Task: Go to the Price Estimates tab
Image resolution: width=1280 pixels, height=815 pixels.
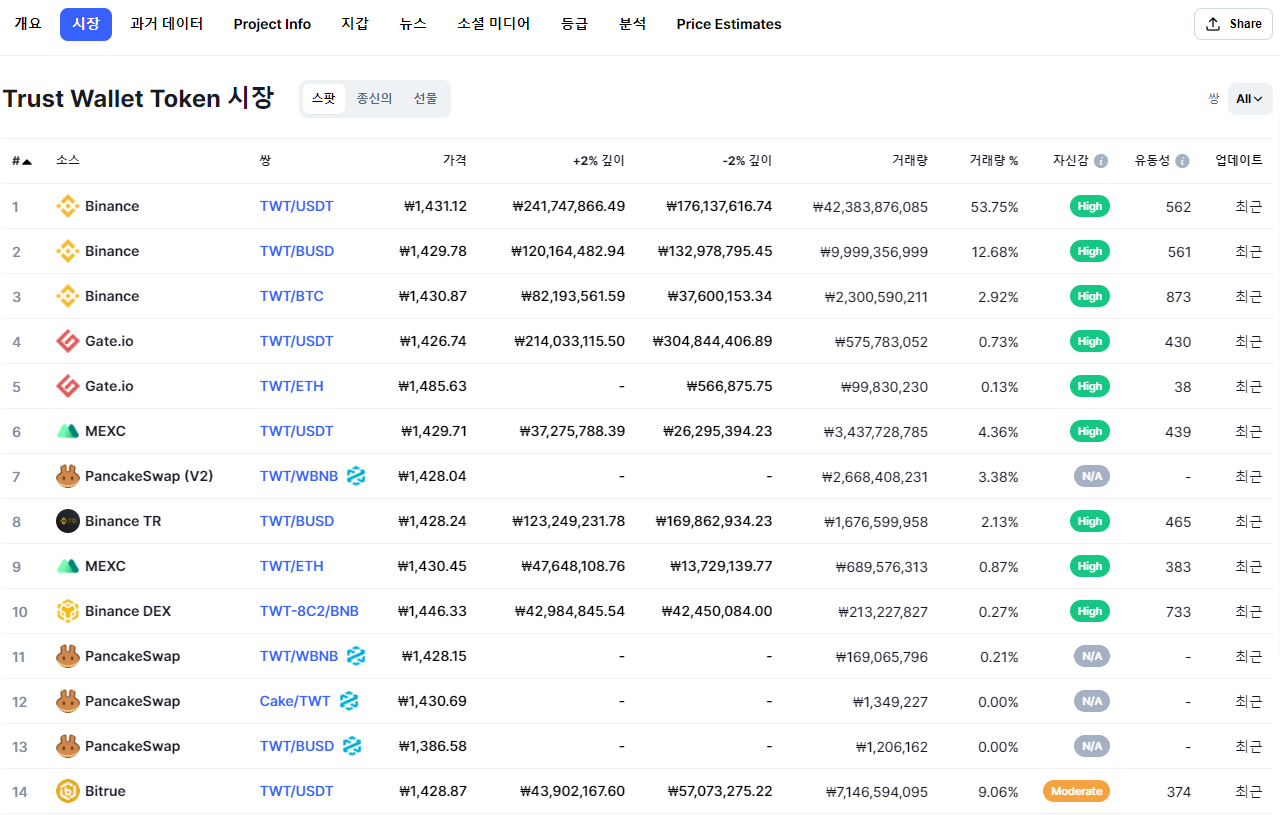Action: tap(729, 24)
